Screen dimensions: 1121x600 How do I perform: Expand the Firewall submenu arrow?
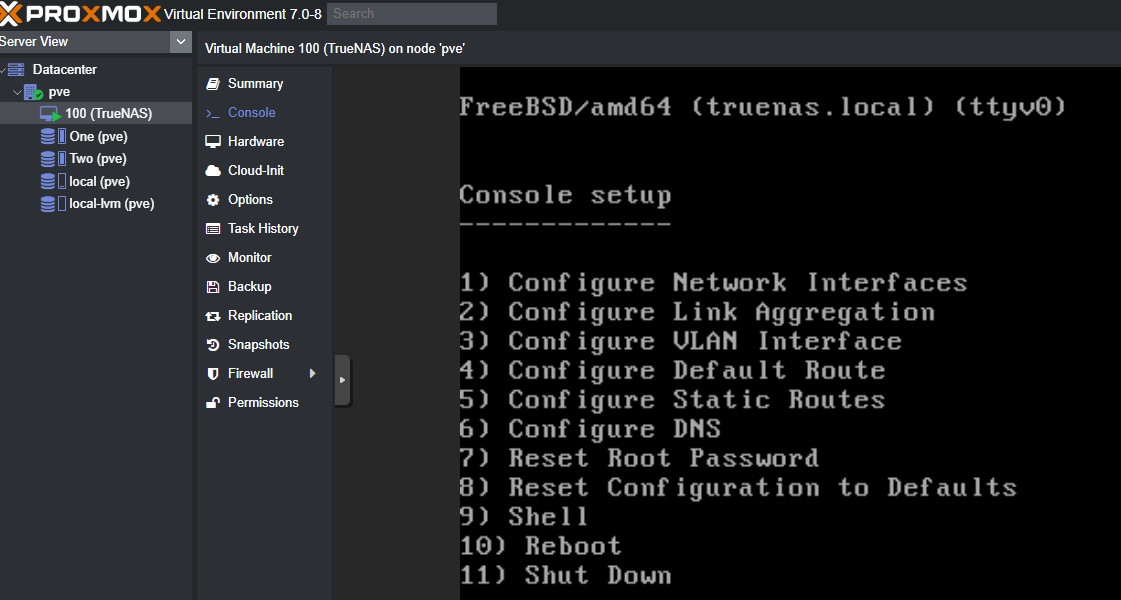pos(312,374)
